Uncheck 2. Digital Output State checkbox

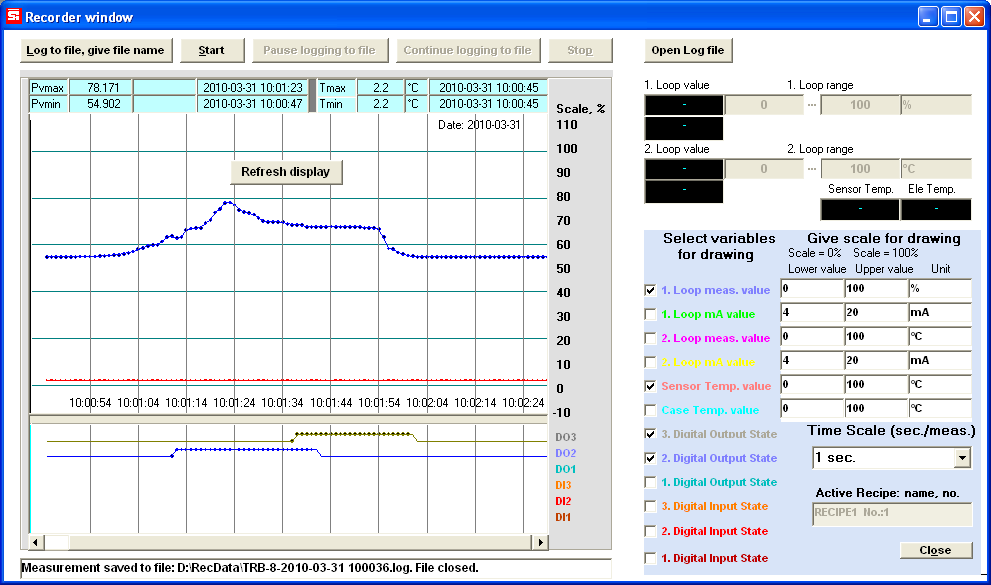coord(650,458)
